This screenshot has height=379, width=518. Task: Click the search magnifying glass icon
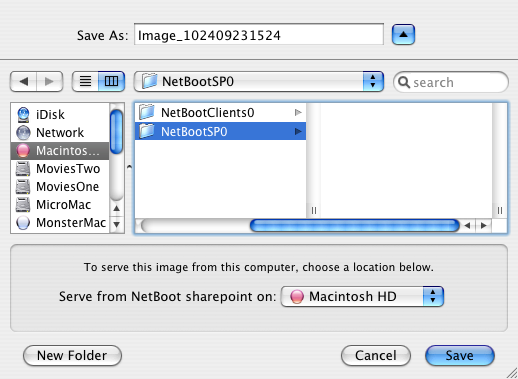point(404,82)
